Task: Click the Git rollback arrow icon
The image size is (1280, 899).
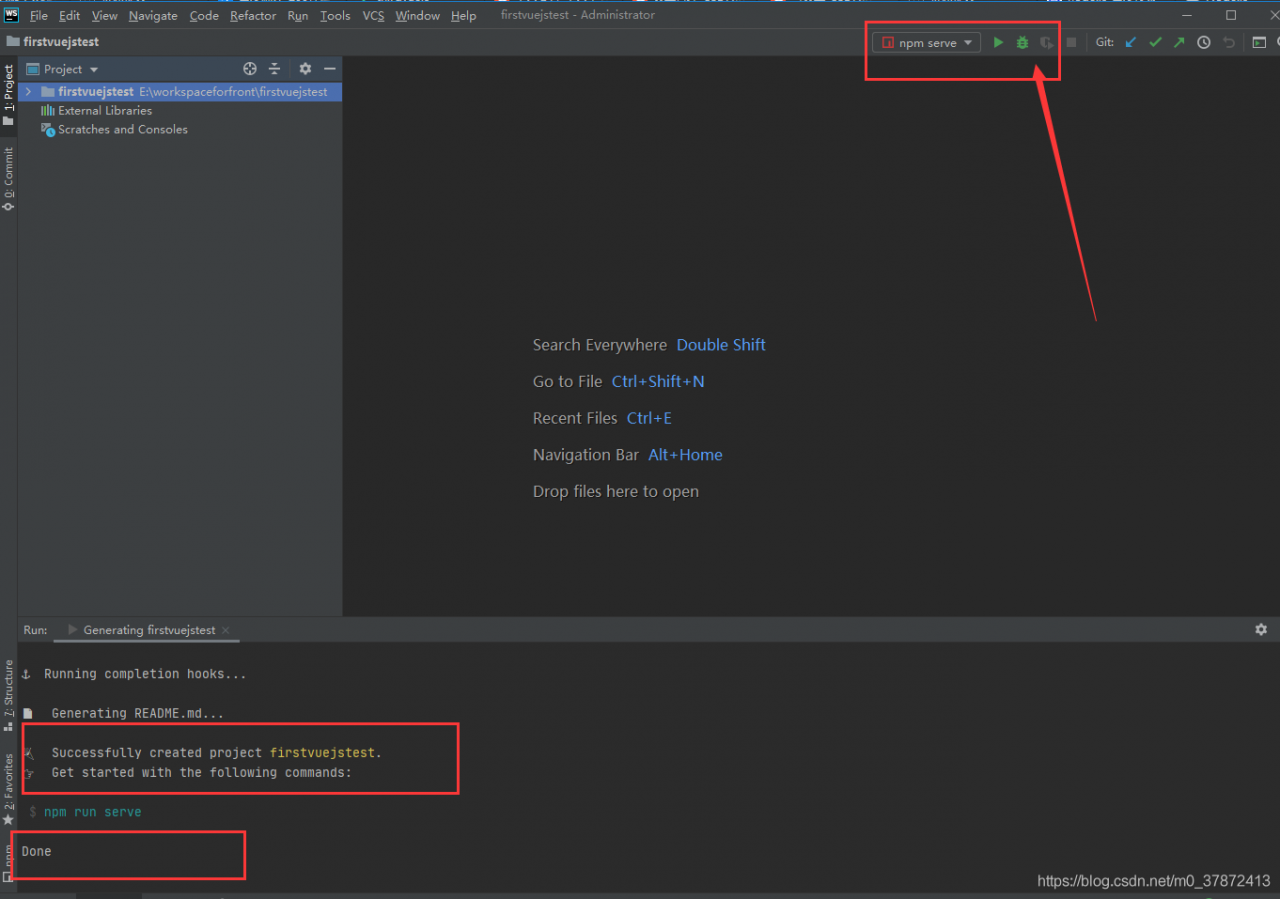Action: [1229, 43]
